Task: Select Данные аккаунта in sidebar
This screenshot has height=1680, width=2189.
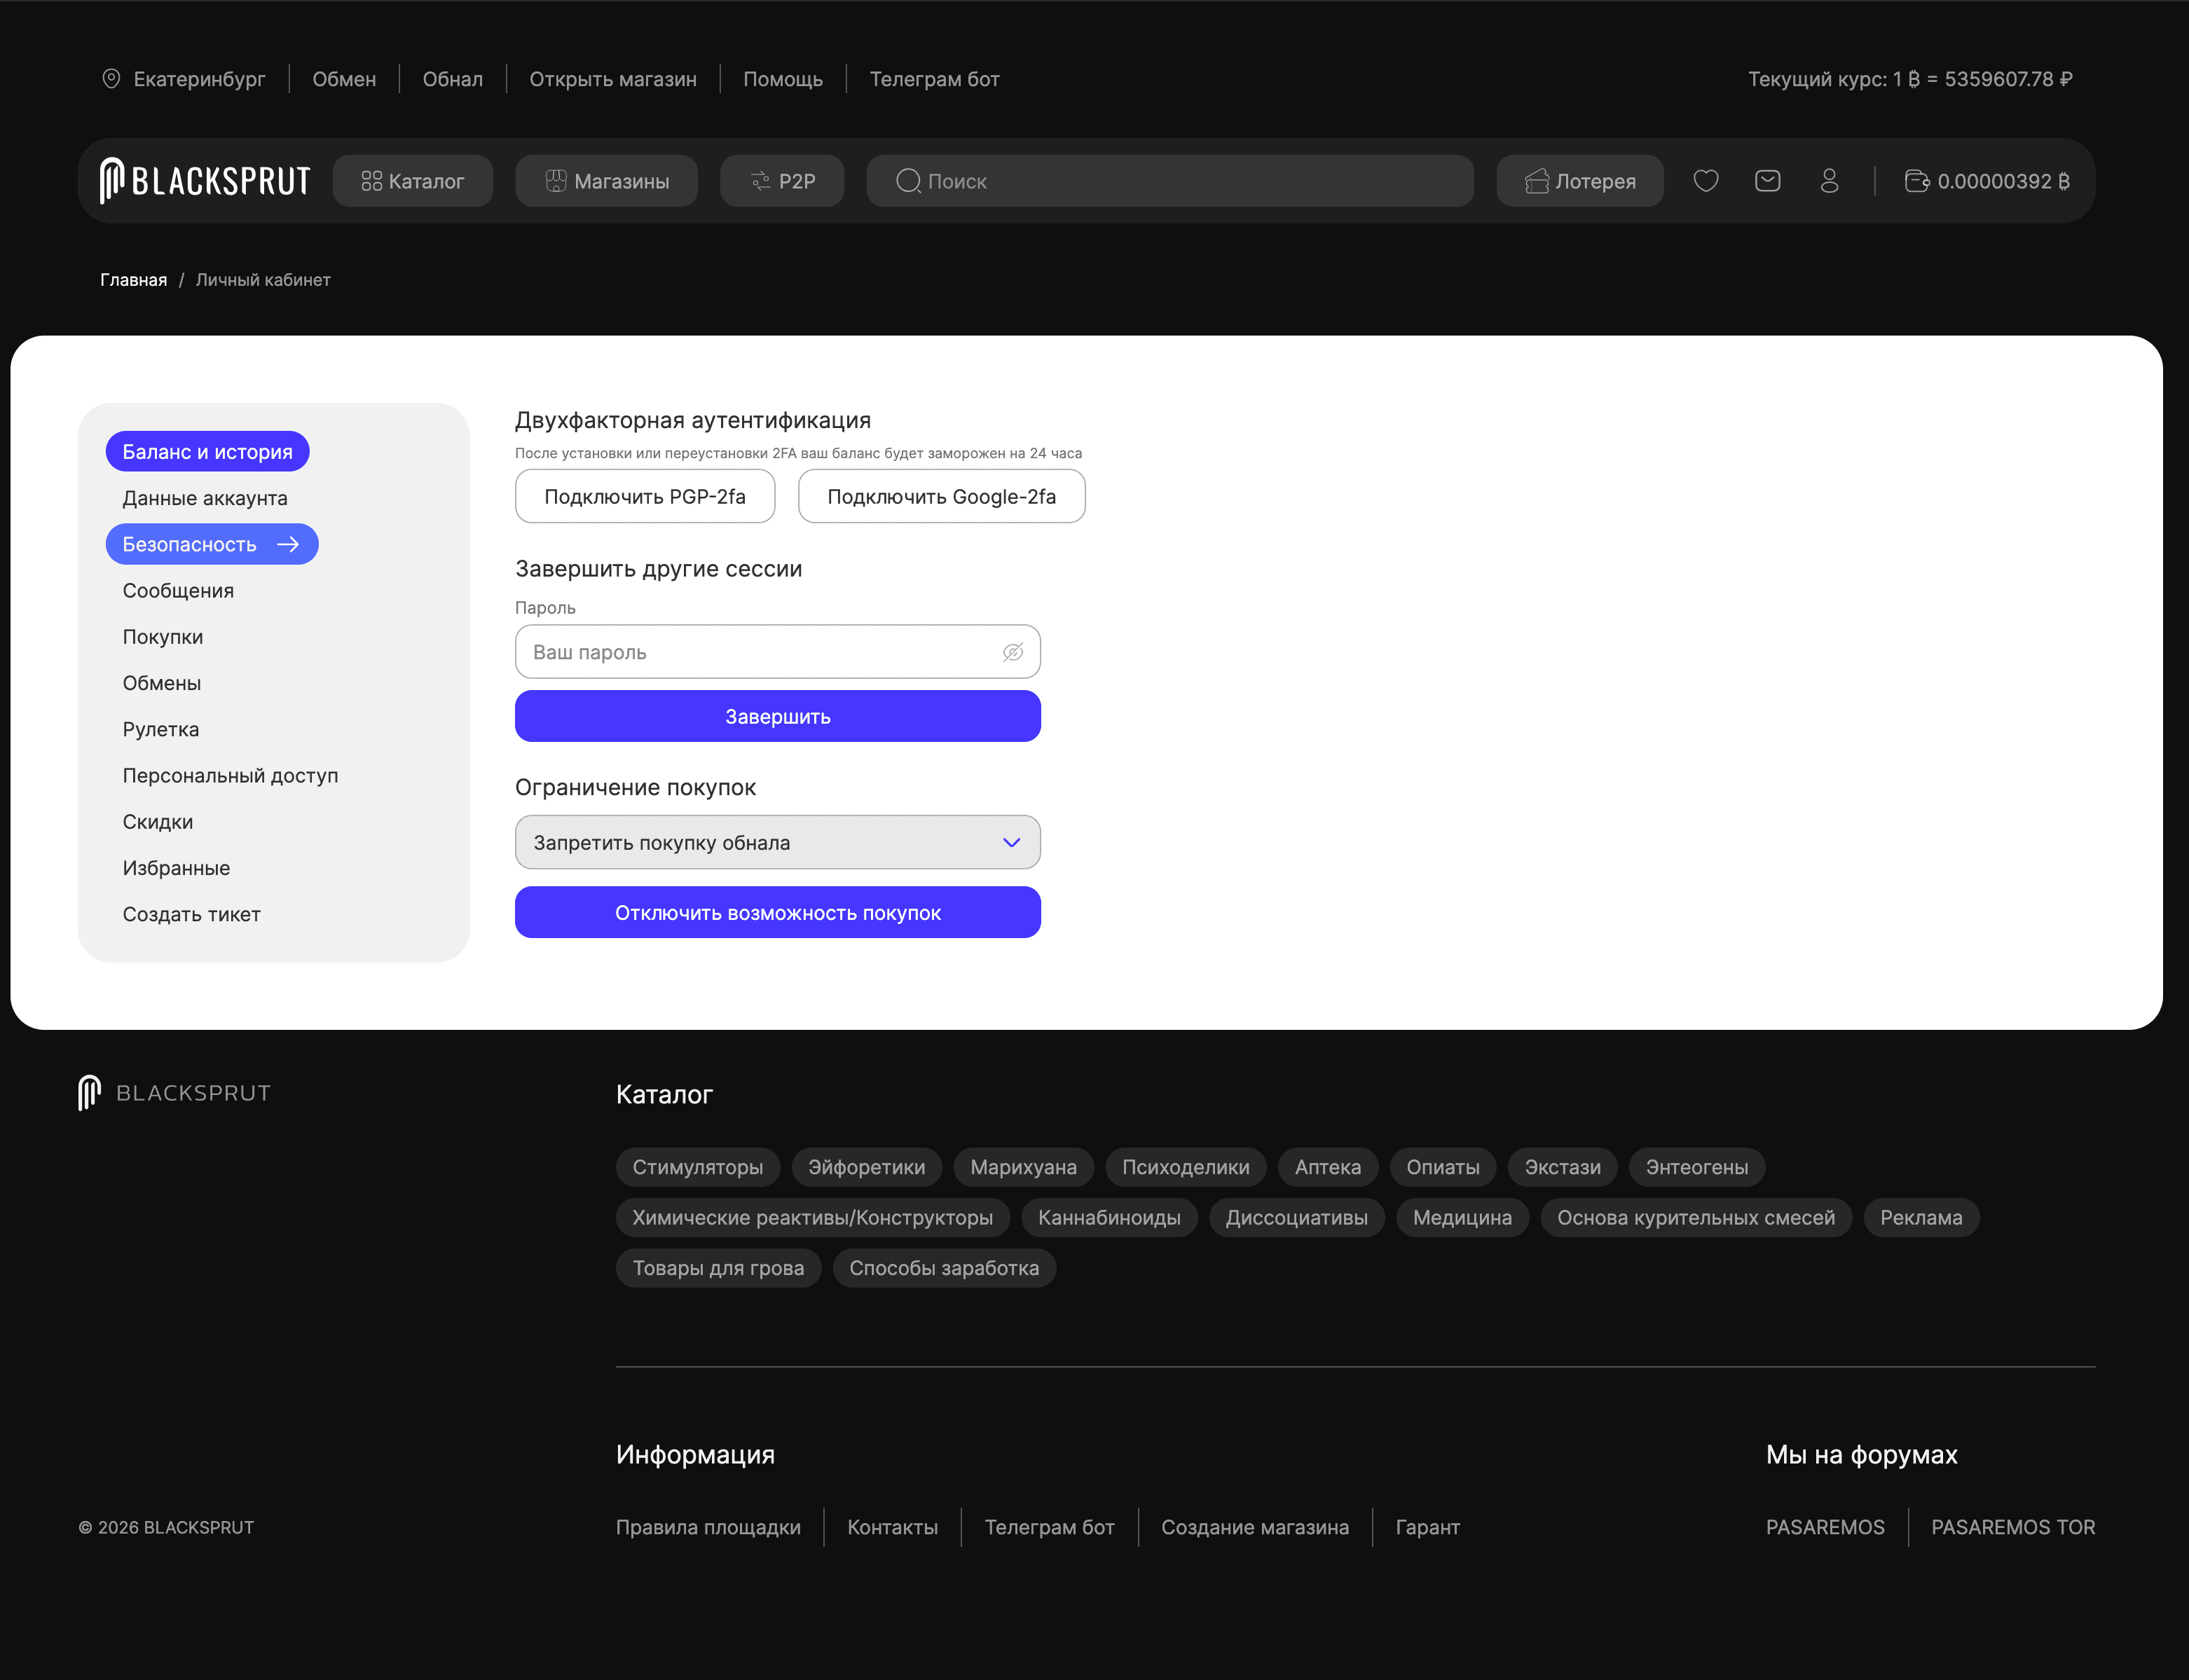Action: pyautogui.click(x=205, y=498)
